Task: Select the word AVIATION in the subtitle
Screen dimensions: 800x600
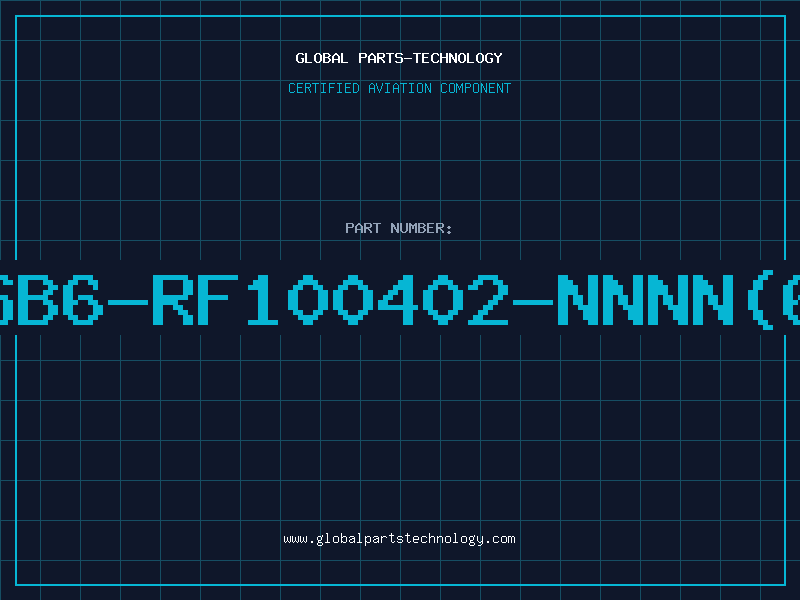Action: 399,88
